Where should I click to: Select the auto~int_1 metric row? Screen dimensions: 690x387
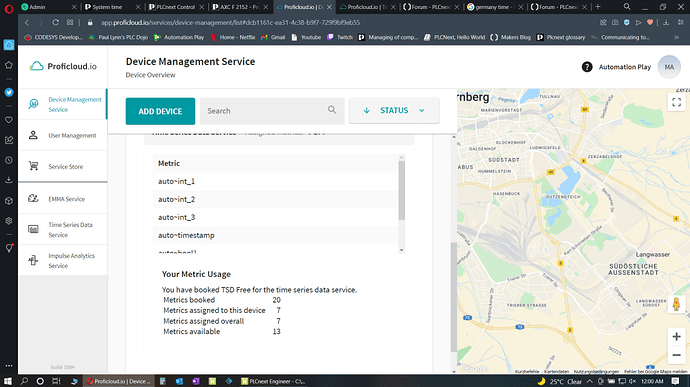pyautogui.click(x=275, y=181)
